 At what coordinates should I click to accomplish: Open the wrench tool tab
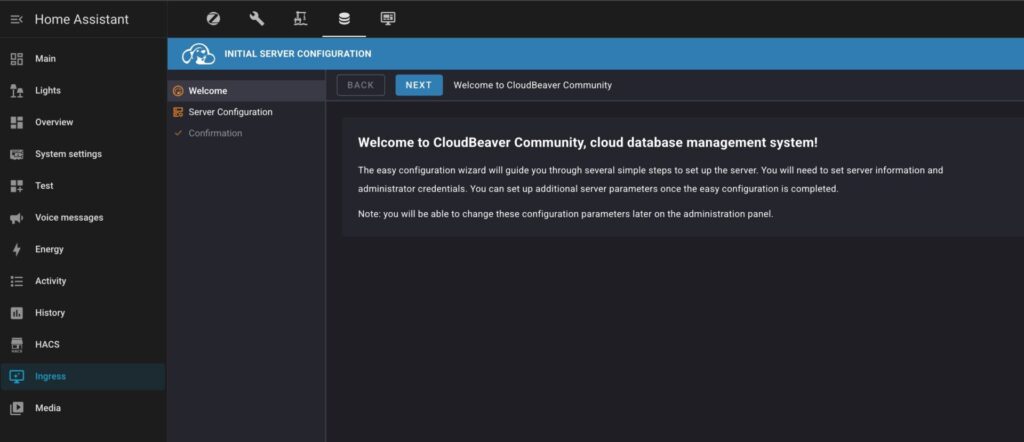point(257,18)
